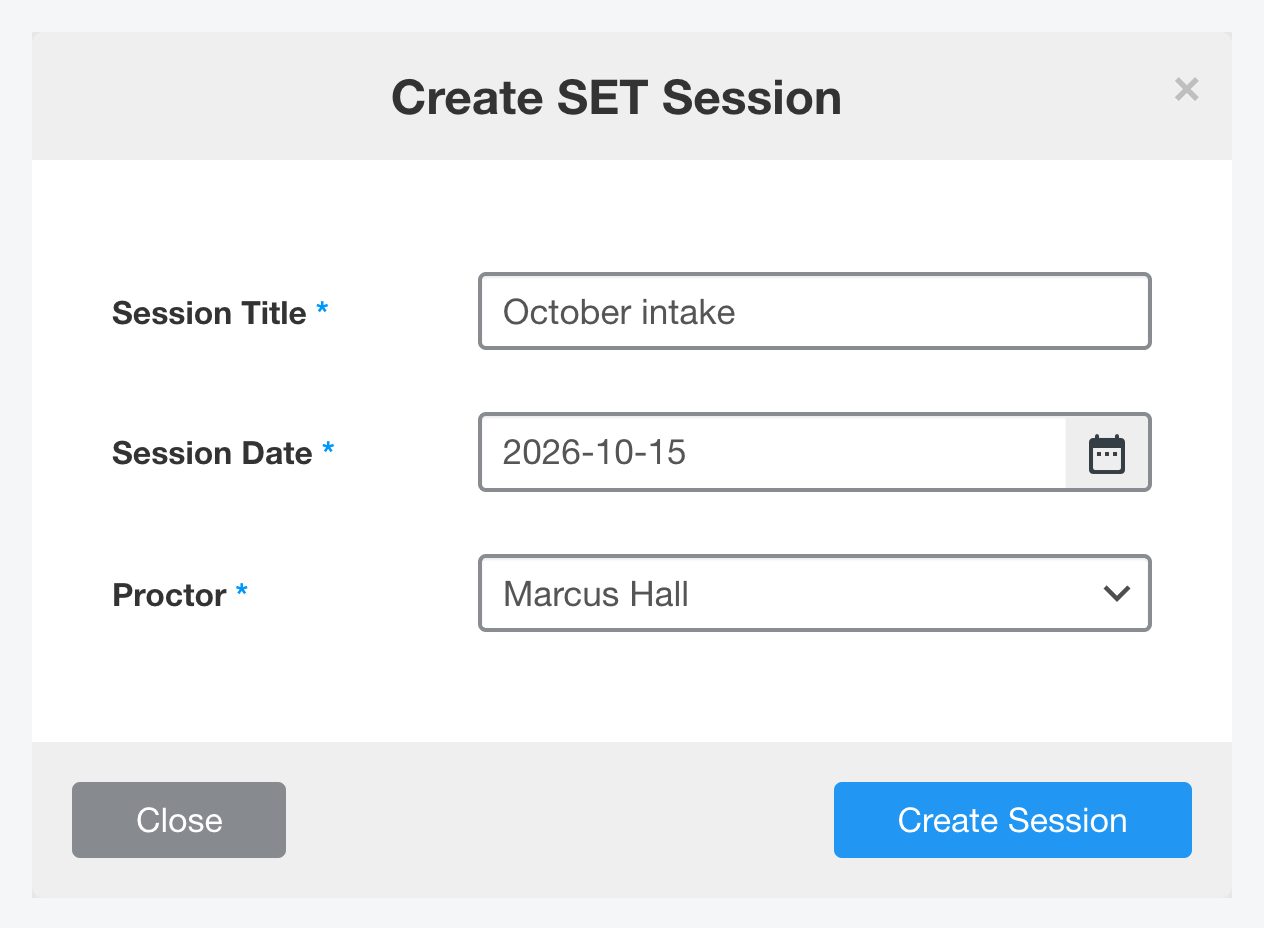The height and width of the screenshot is (928, 1264).
Task: Place cursor in the October intake text
Action: [x=619, y=312]
